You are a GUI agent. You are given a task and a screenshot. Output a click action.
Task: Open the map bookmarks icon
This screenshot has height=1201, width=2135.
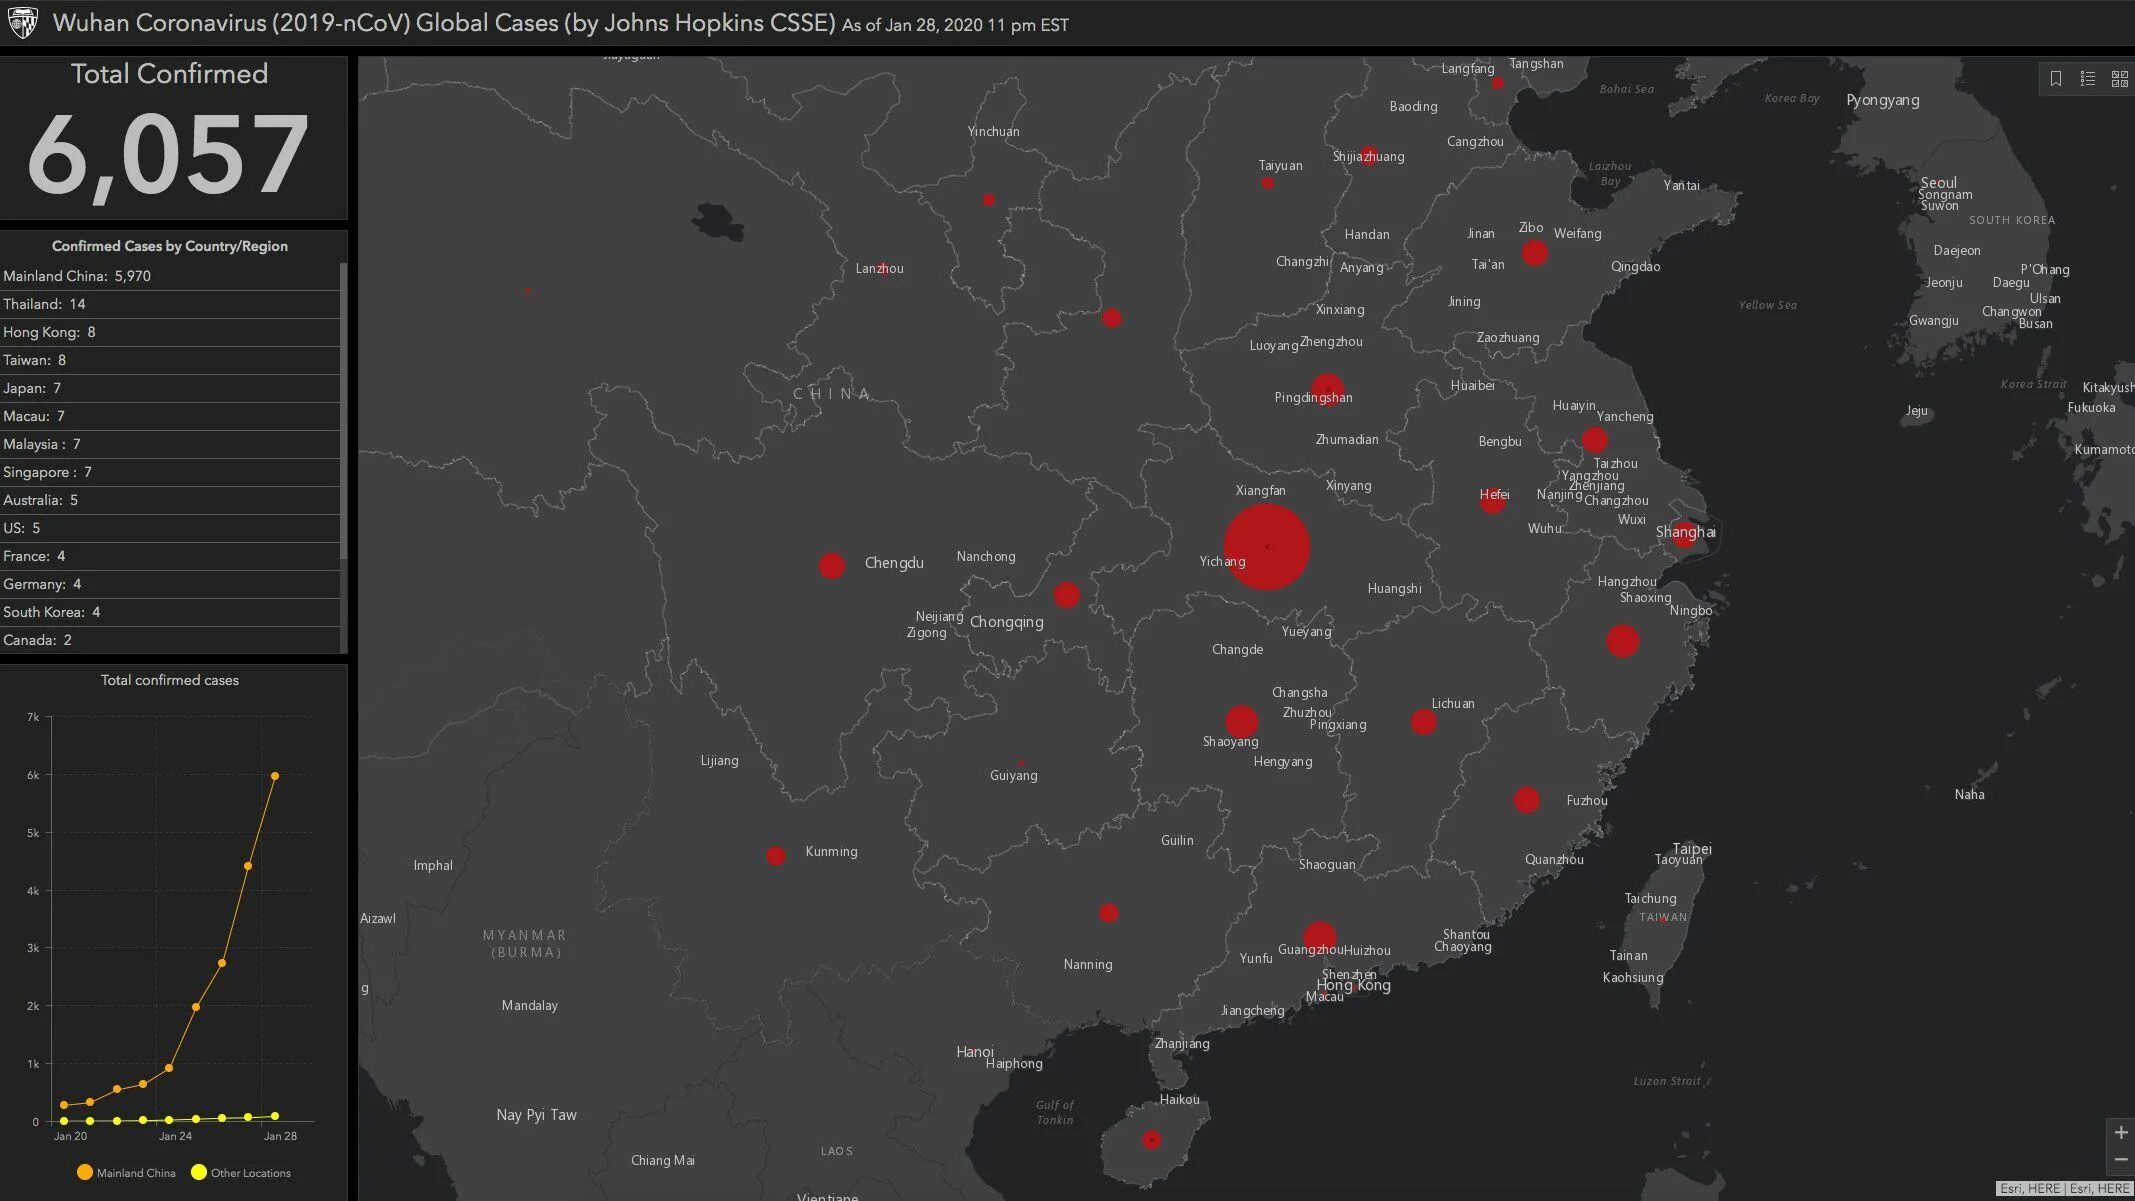click(2056, 79)
